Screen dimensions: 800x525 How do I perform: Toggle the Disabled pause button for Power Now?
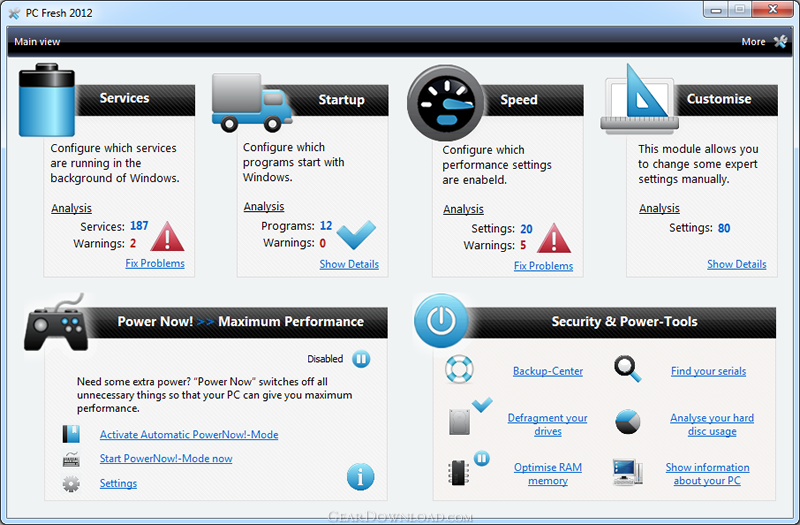[361, 359]
